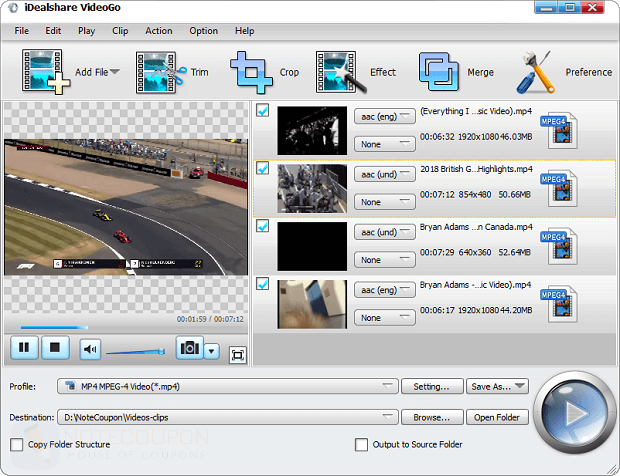Screen dimensions: 620x476
Task: Select the Bryan Adams Canada black thumbnail
Action: click(312, 246)
